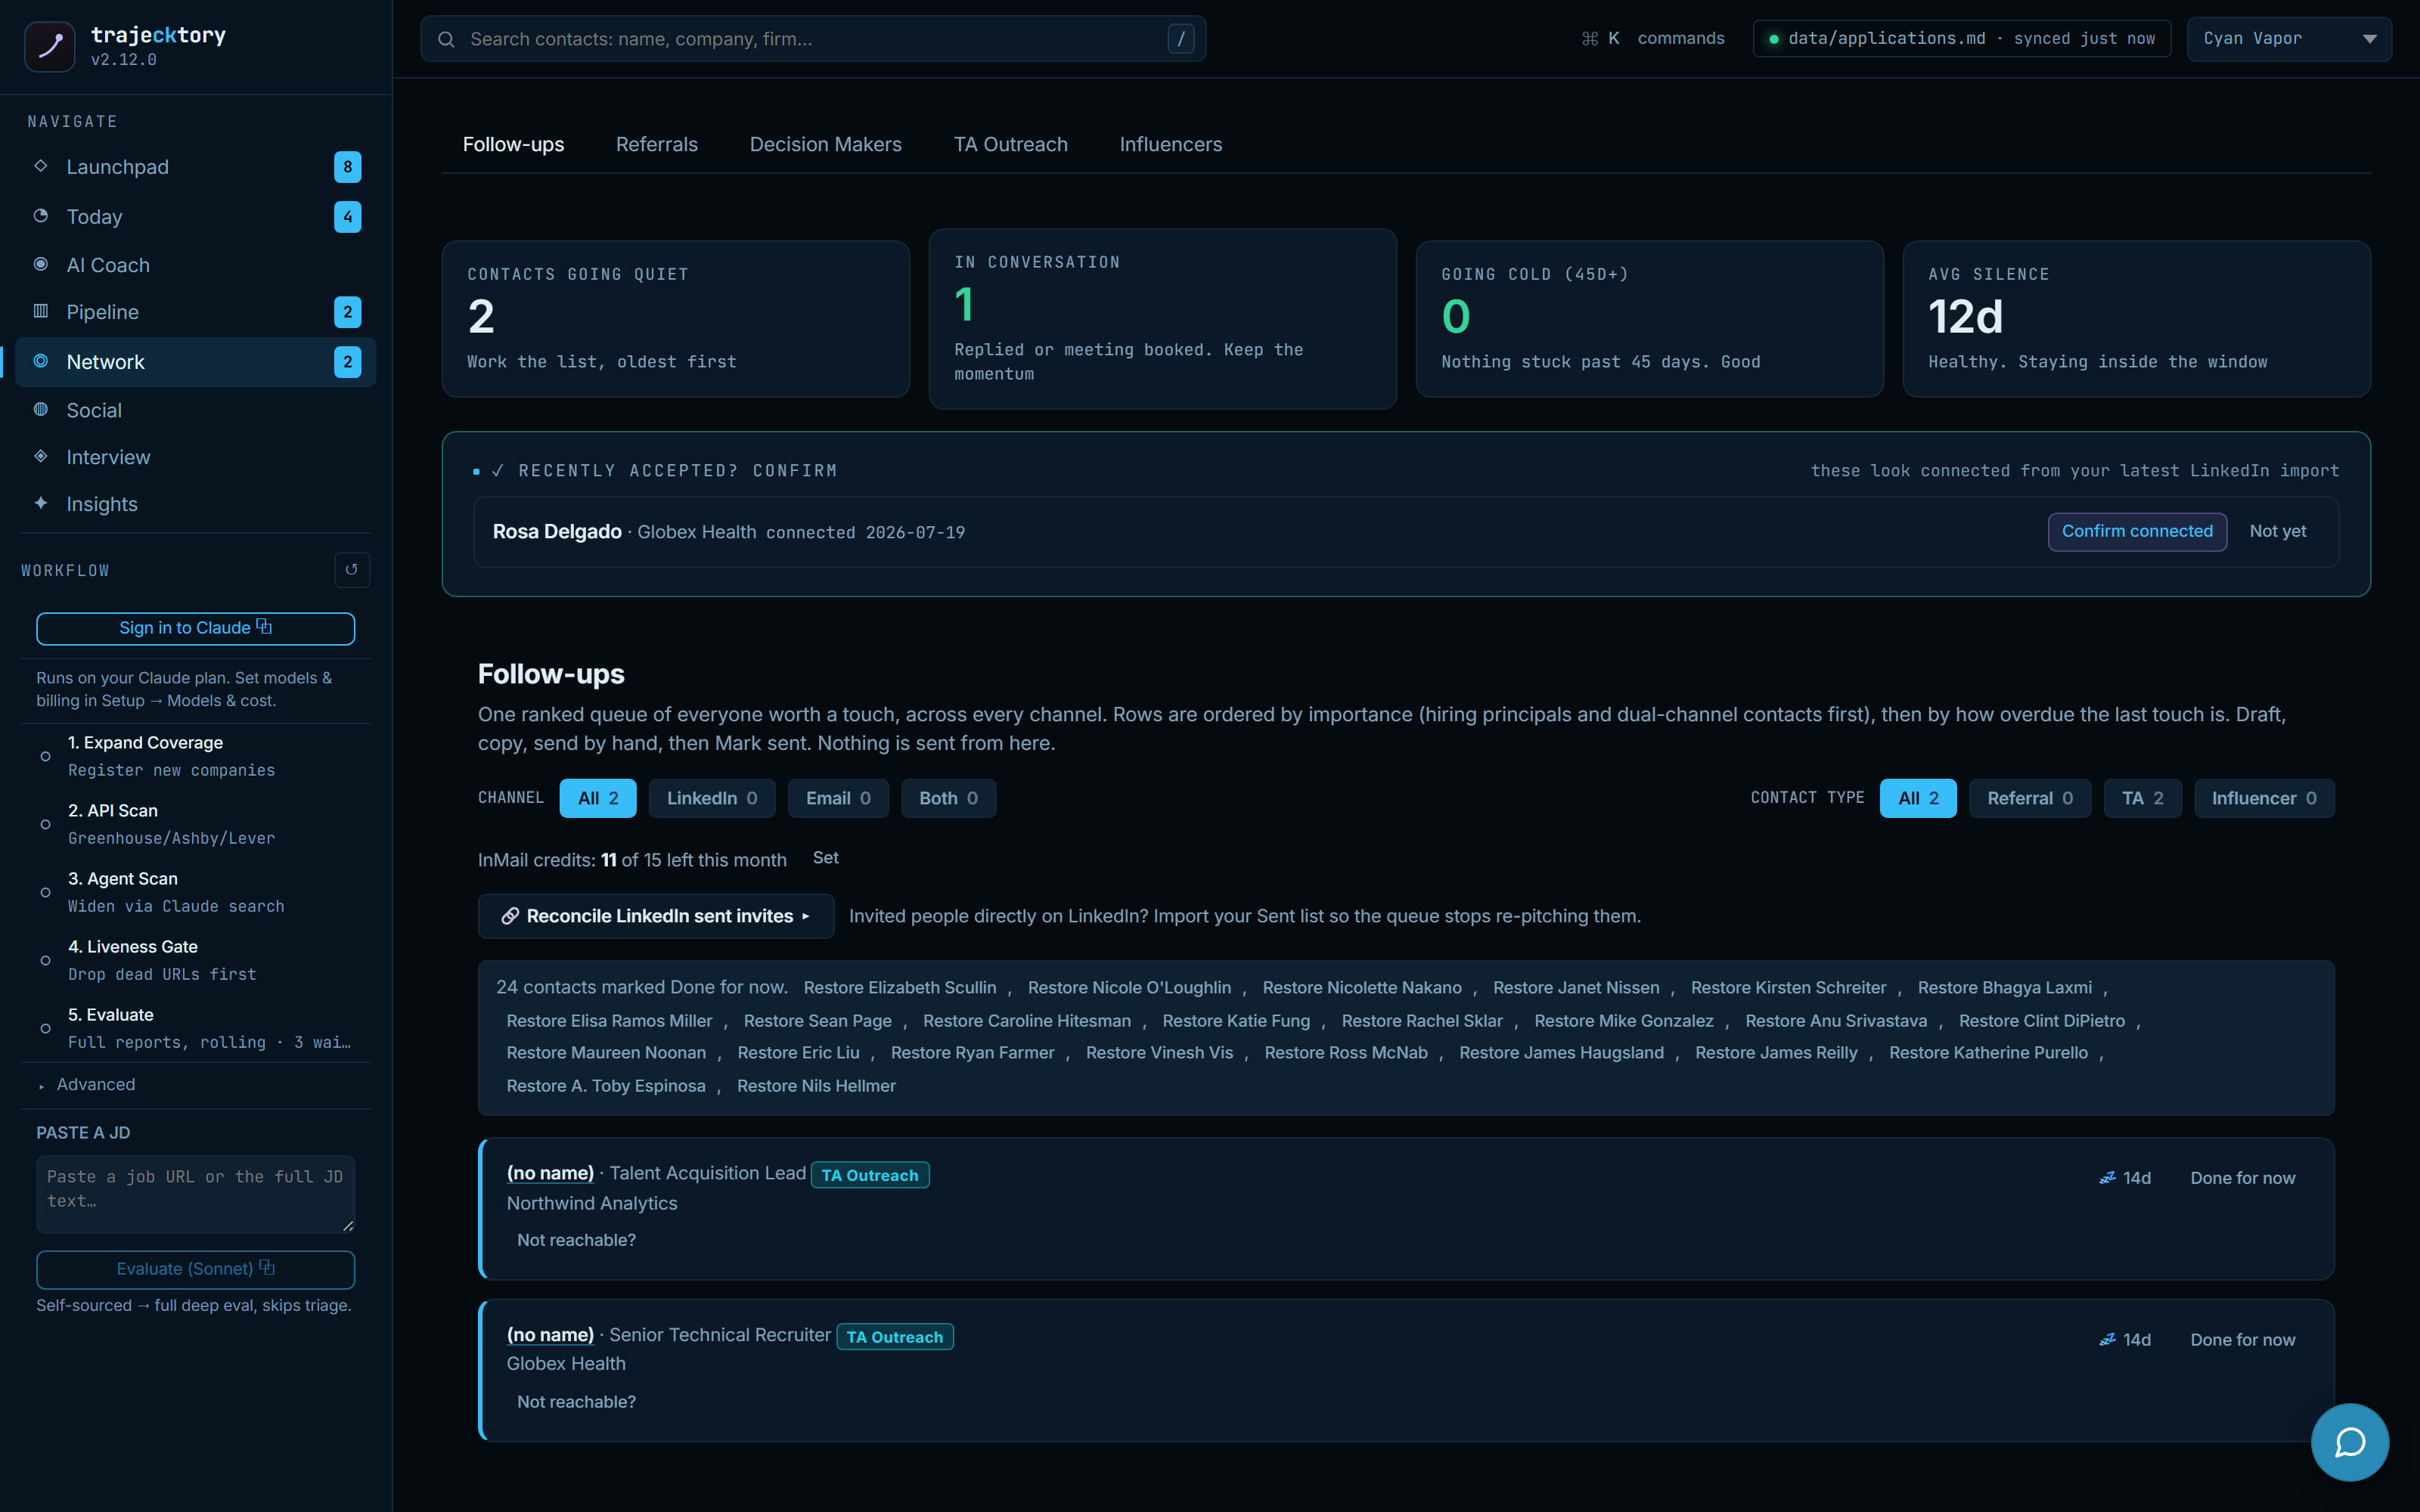This screenshot has height=1512, width=2420.
Task: Click the Globex Health 14d age icon
Action: click(2107, 1340)
